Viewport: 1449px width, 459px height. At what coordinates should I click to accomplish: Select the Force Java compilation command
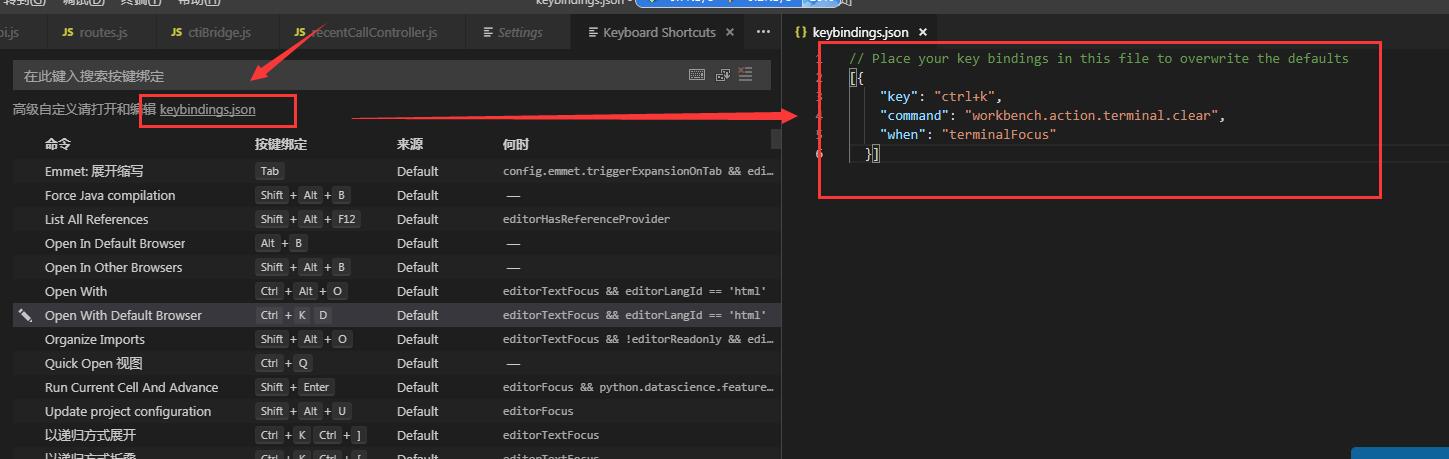[110, 195]
